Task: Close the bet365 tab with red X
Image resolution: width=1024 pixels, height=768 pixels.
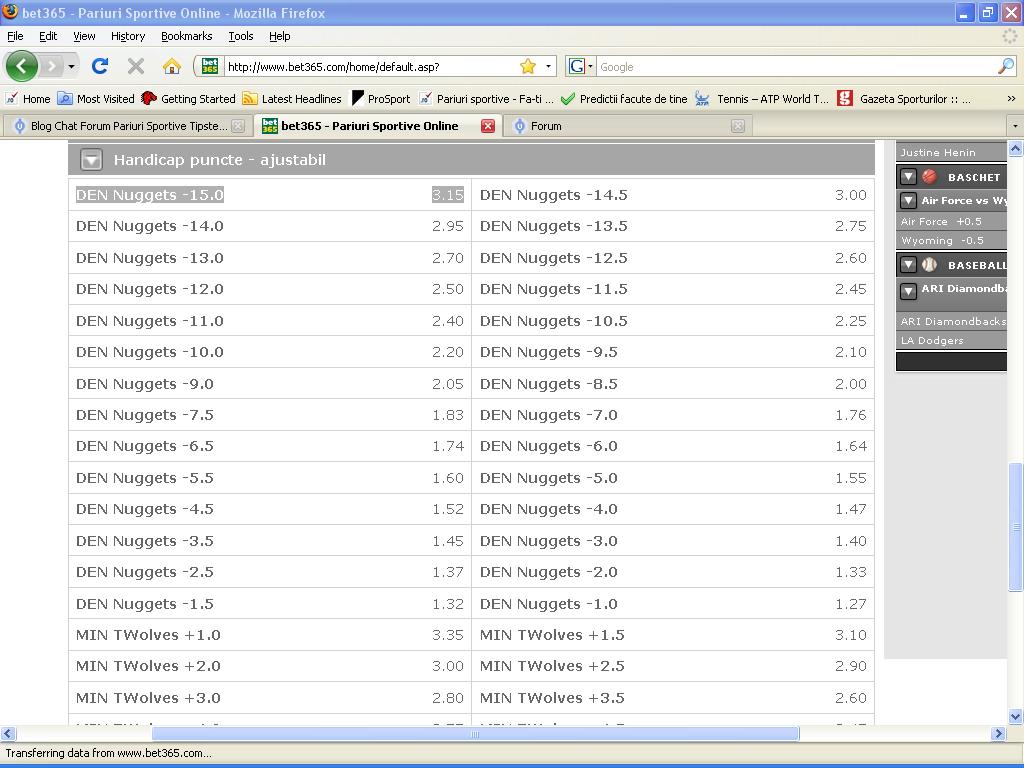Action: tap(488, 126)
